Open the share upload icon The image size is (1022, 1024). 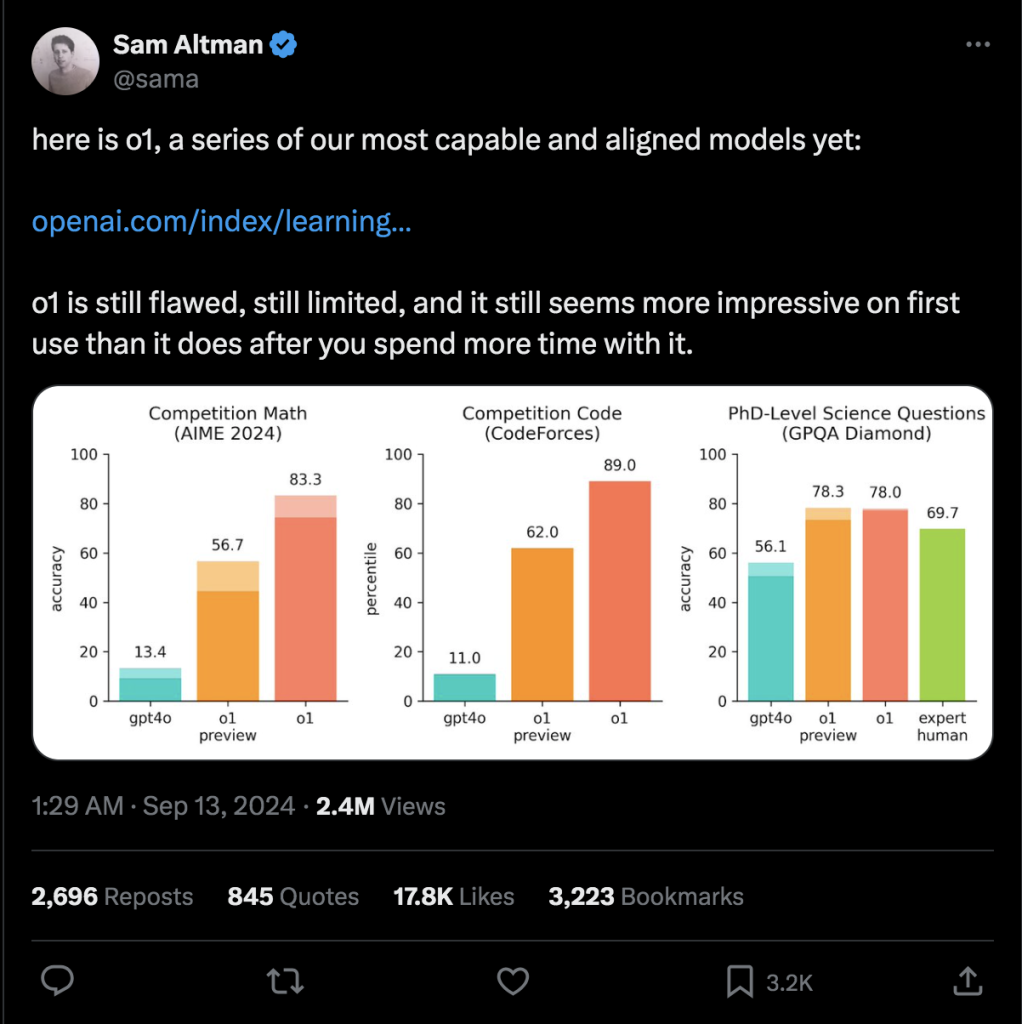click(x=968, y=981)
